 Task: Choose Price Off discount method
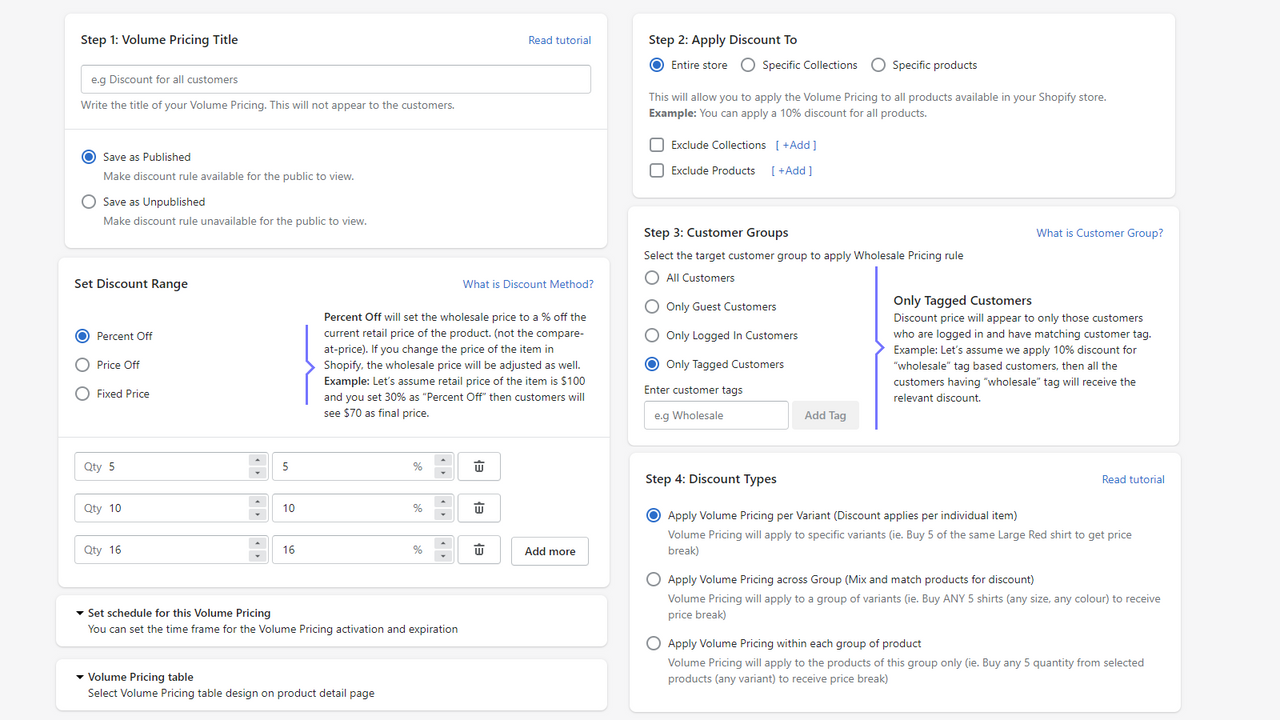click(82, 364)
